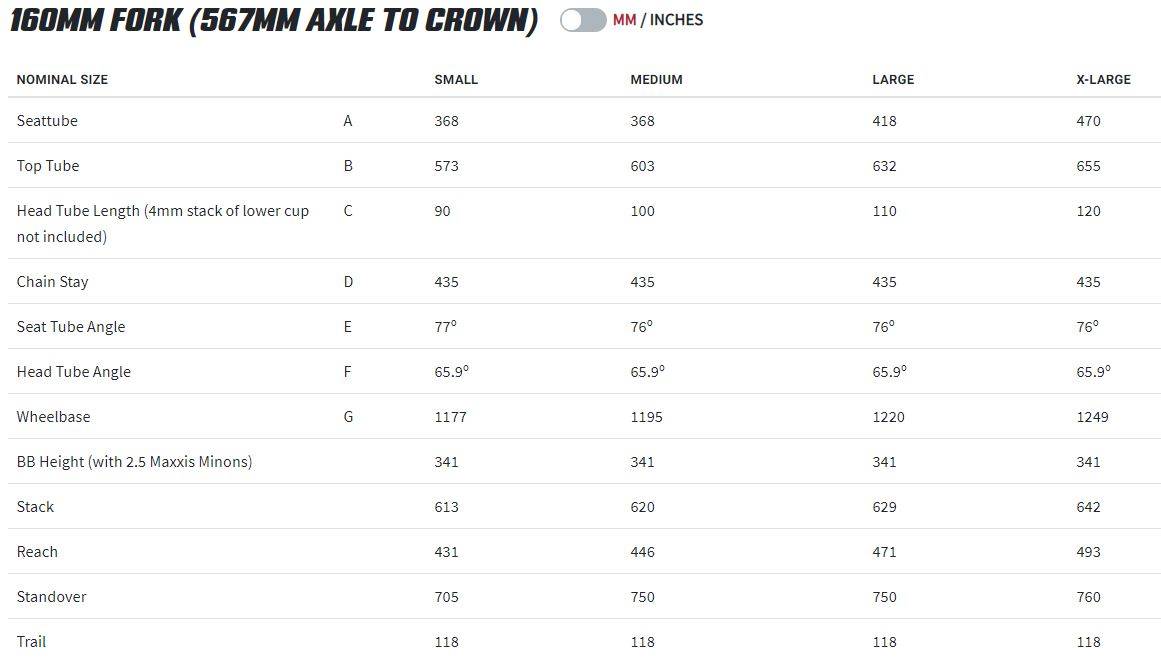Select the Seattube row label

tap(47, 121)
